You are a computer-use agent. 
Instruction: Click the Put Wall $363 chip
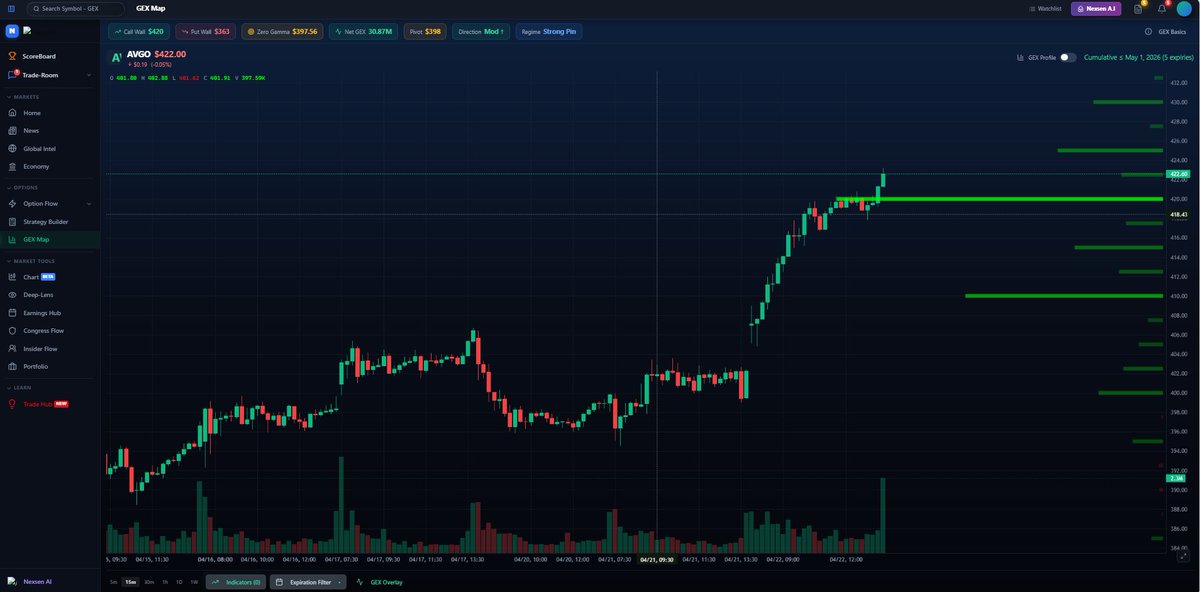coord(205,31)
